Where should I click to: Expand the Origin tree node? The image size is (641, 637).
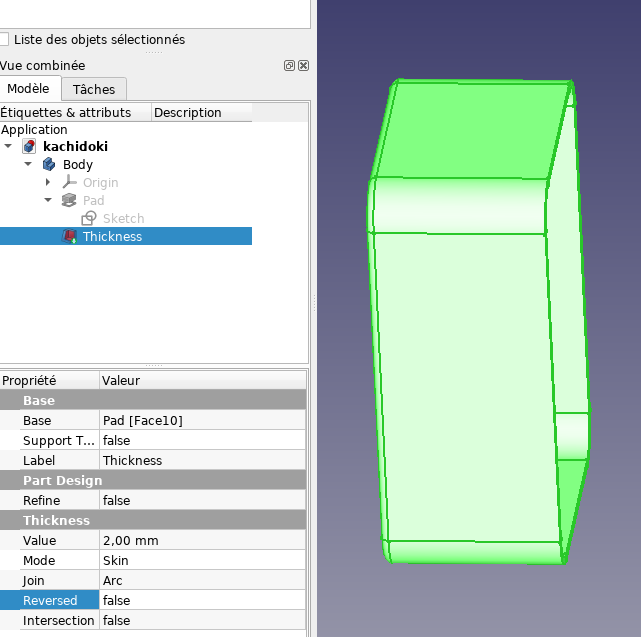pyautogui.click(x=48, y=182)
